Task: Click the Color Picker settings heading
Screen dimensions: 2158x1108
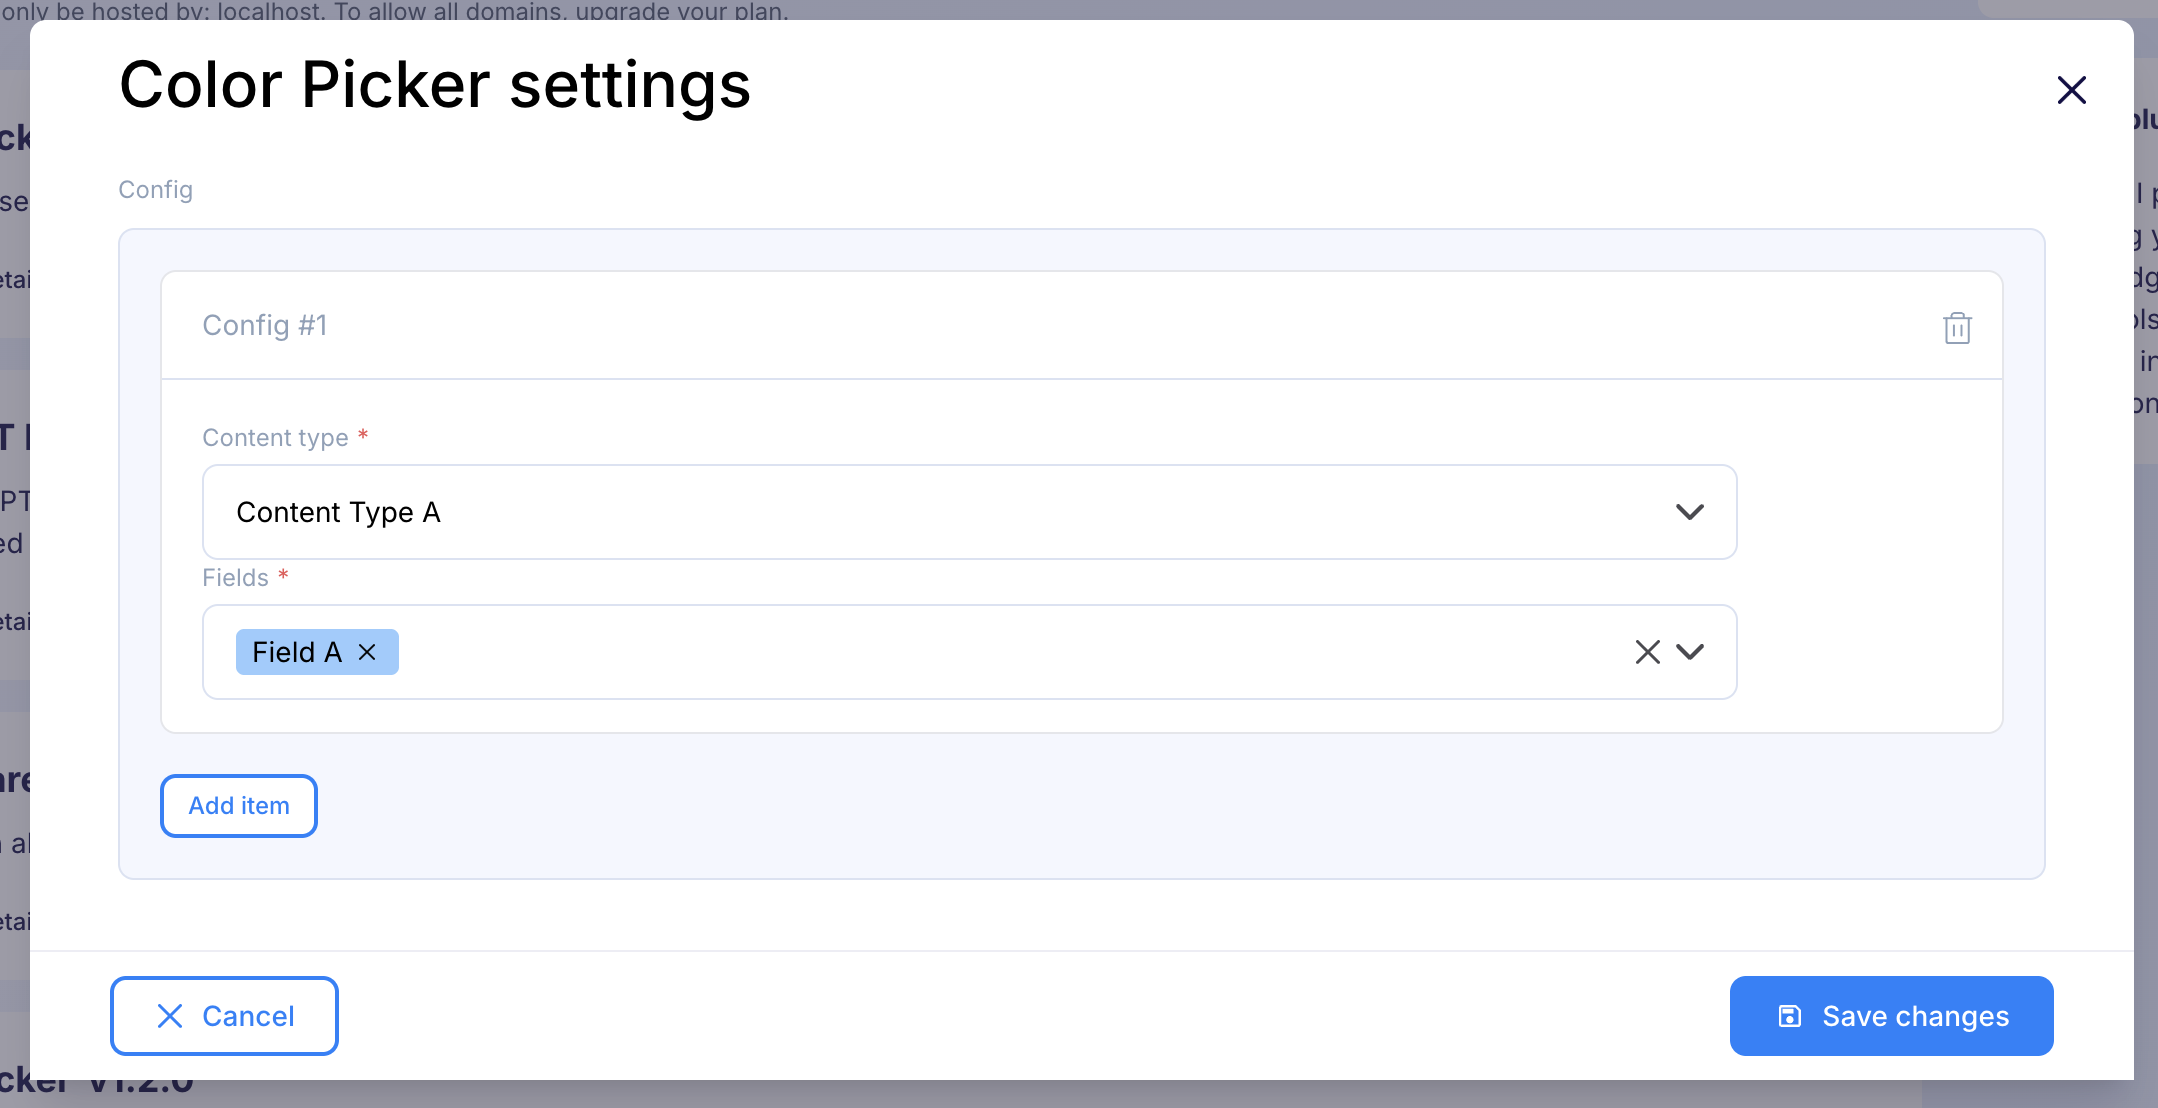Action: click(434, 85)
